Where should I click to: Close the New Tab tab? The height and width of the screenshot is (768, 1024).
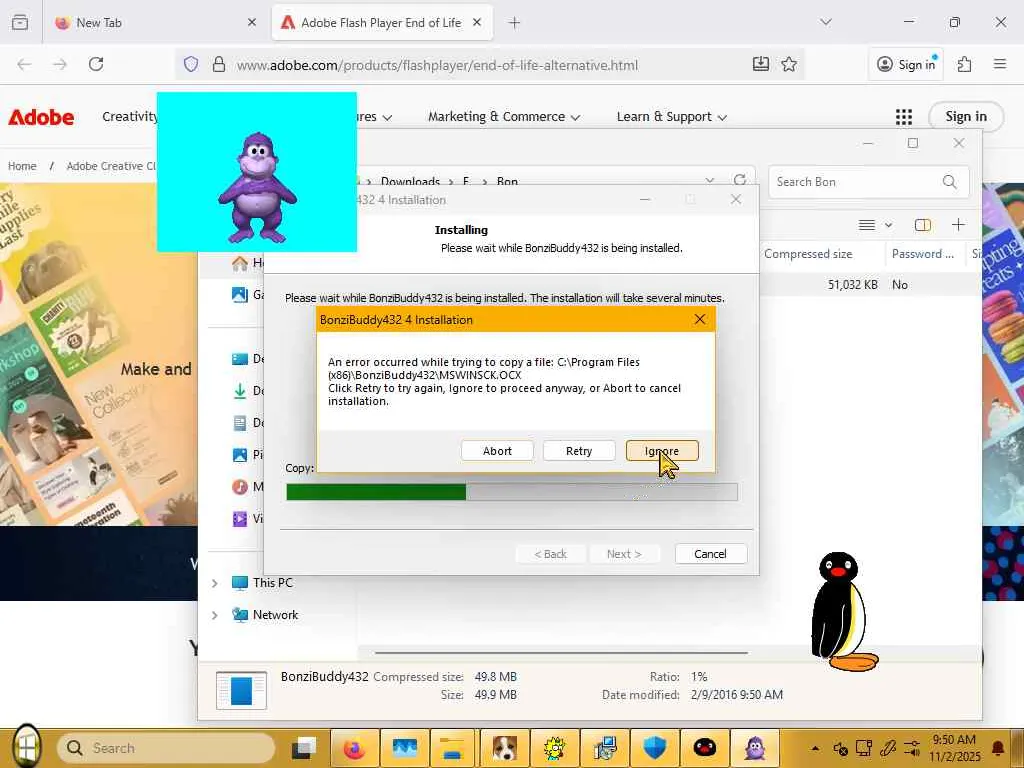click(x=252, y=22)
